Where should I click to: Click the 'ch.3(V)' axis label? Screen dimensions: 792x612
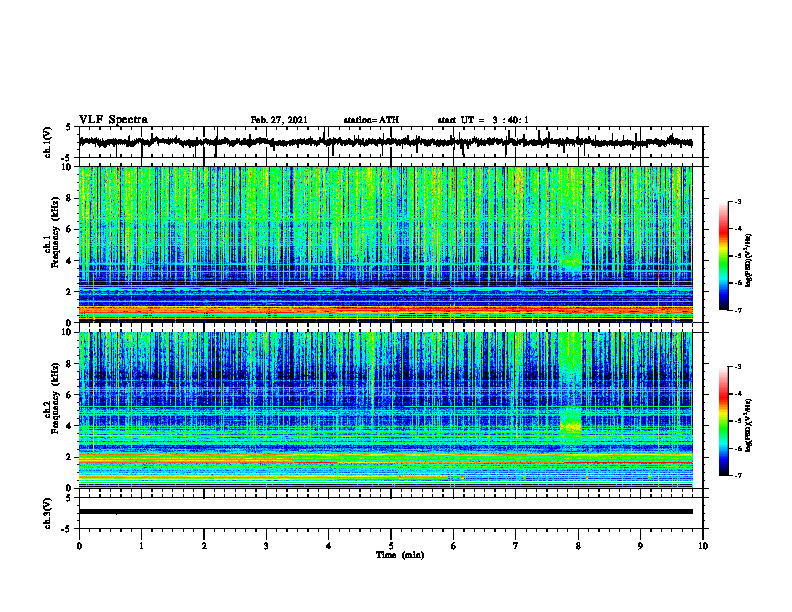(x=48, y=513)
